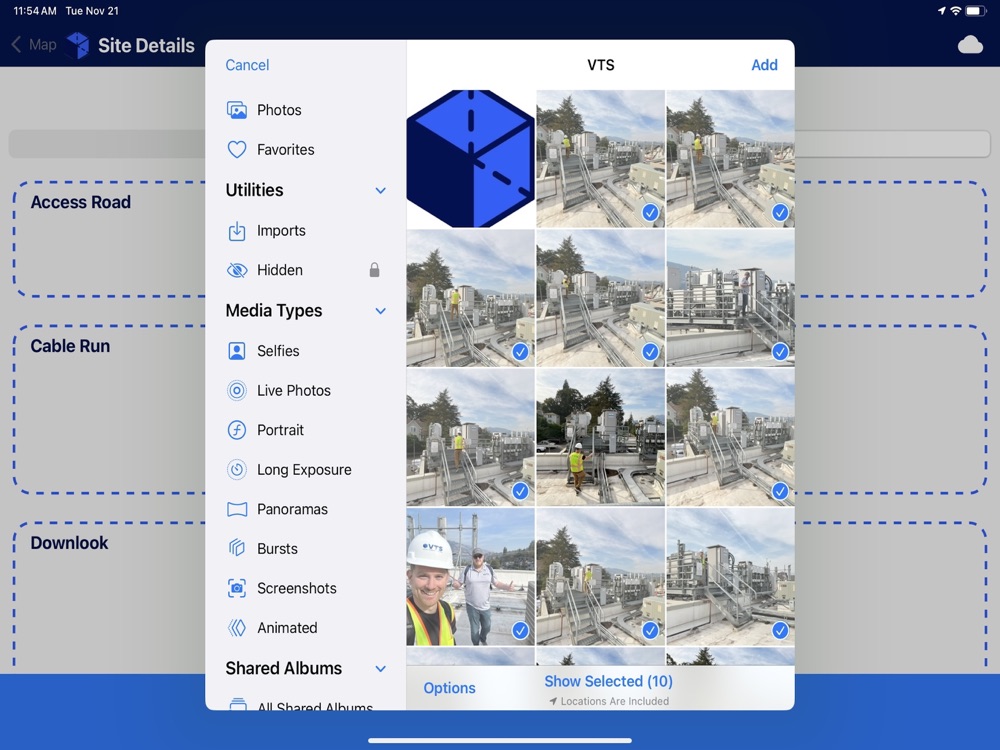Open the Long Exposure row
1000x750 pixels.
305,469
